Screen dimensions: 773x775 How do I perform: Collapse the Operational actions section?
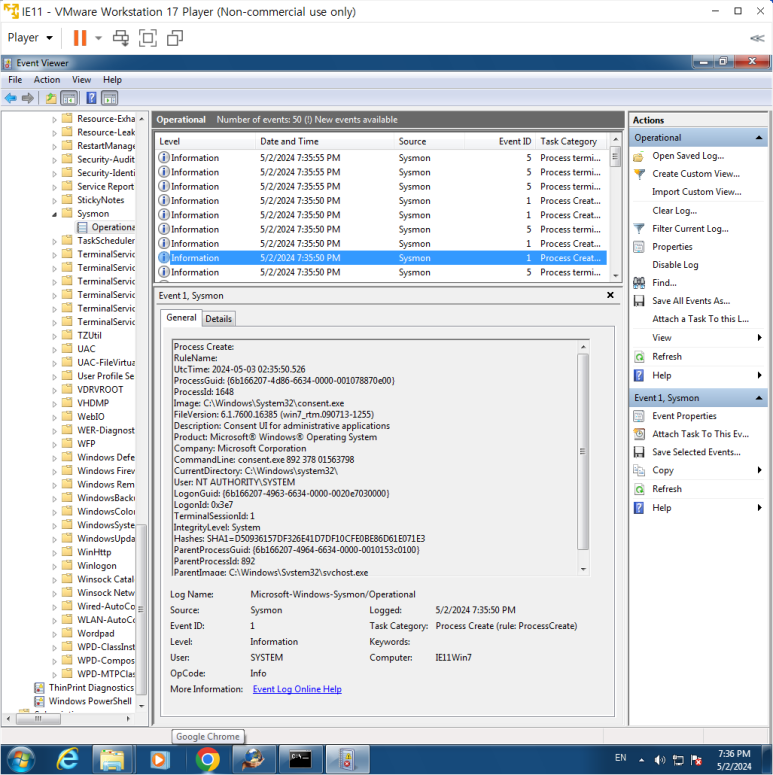759,138
